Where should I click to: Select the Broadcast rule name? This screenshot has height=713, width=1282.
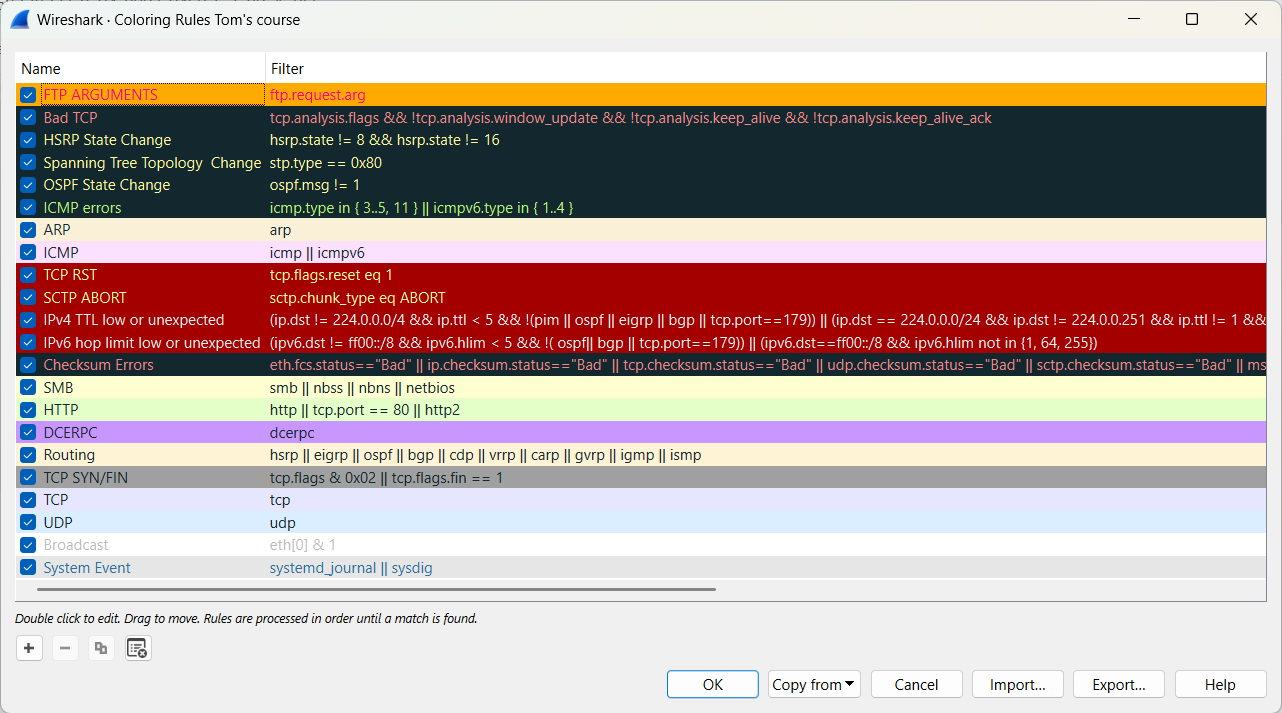pyautogui.click(x=76, y=545)
